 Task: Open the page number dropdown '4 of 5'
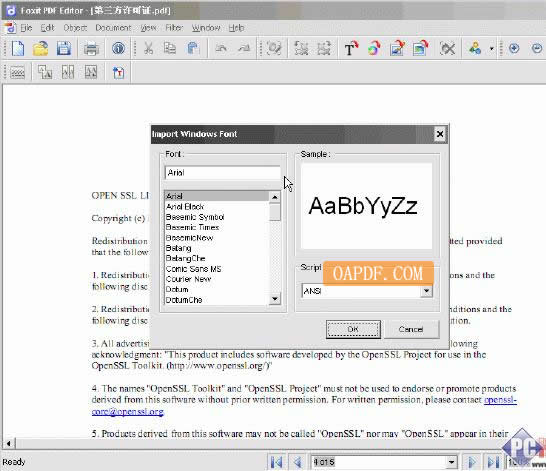pos(452,462)
